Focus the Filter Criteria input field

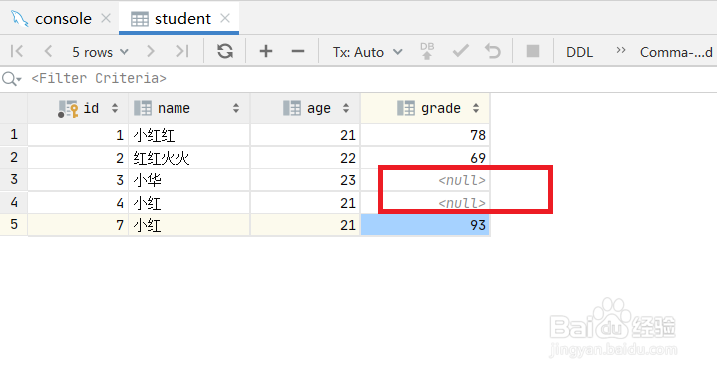tap(373, 79)
